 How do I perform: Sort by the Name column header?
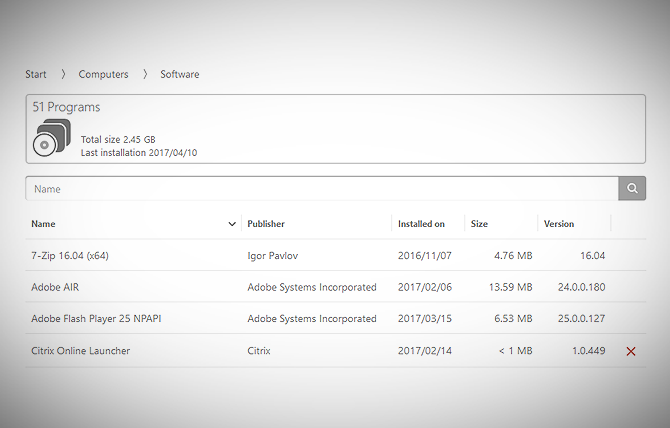point(43,224)
